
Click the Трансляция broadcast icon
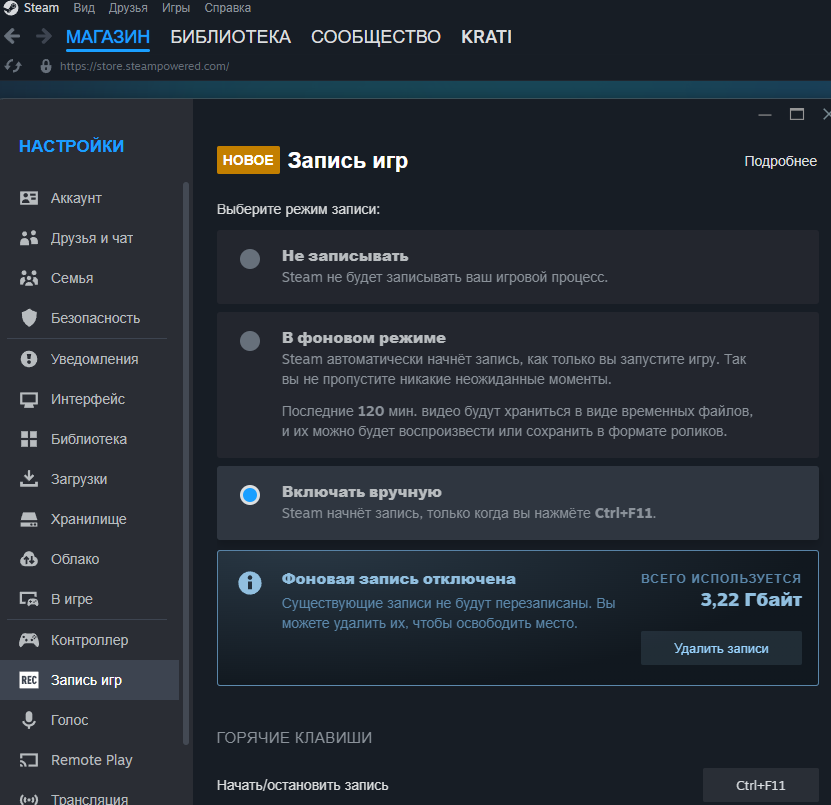pos(29,799)
